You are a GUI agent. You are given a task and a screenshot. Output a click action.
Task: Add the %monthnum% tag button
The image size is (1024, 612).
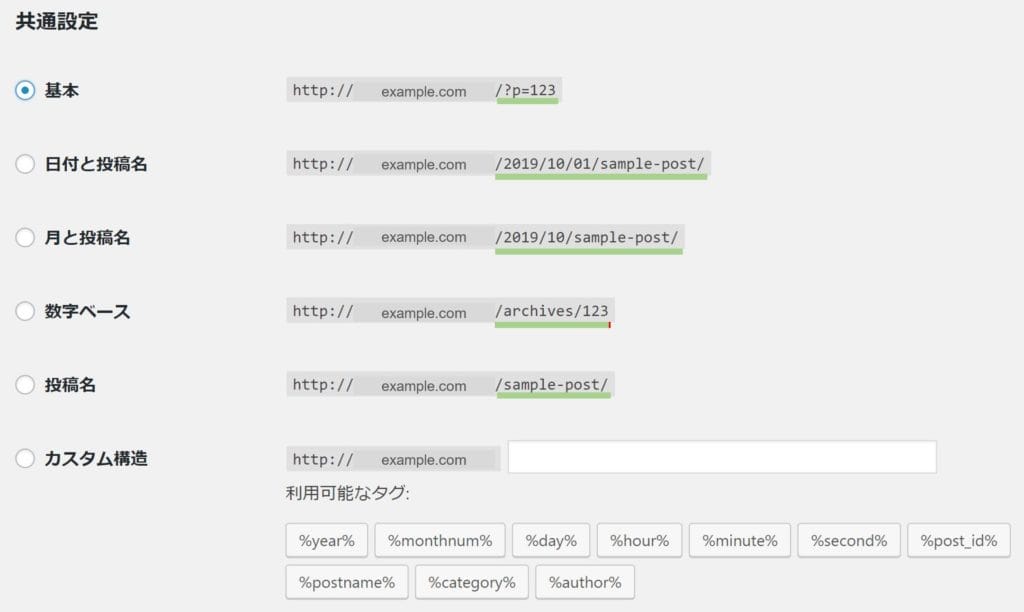(440, 541)
